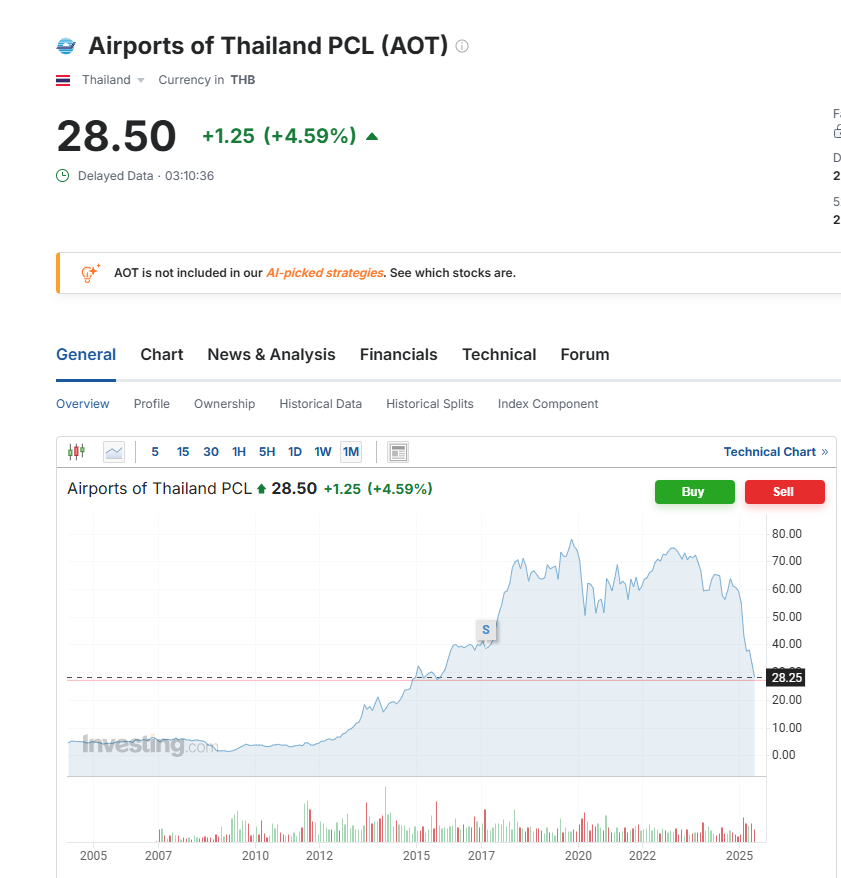Go to Historical Data sub-tab
The image size is (841, 878).
point(320,404)
